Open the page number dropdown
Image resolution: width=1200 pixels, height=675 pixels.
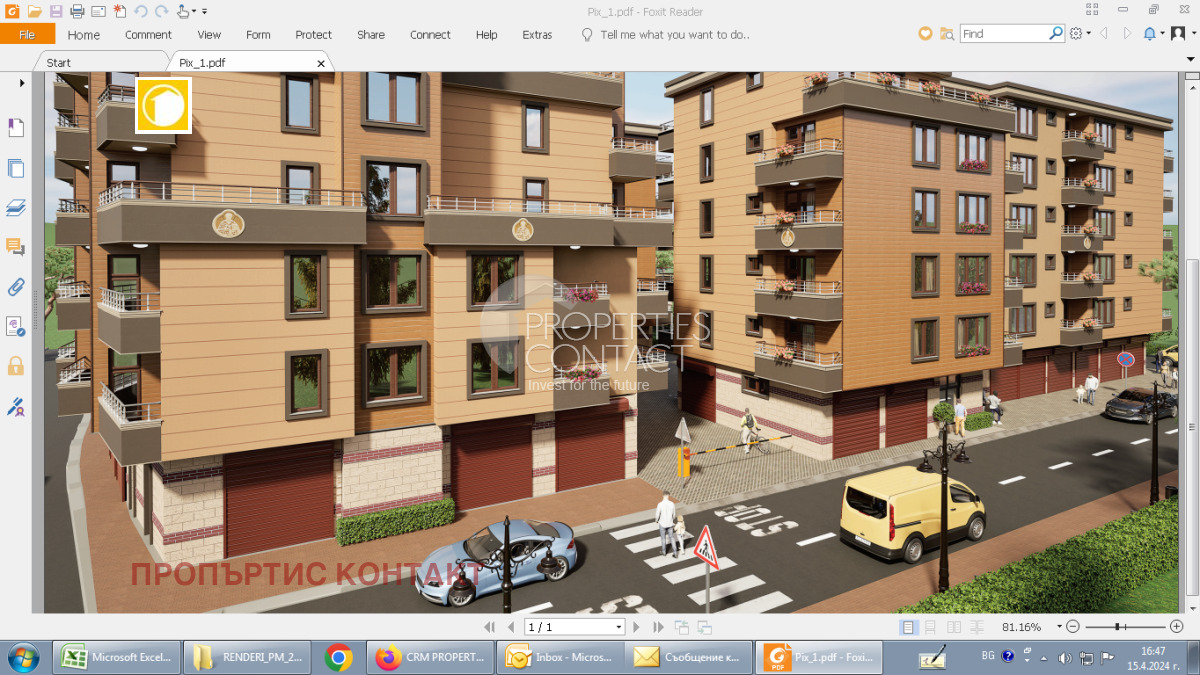(619, 627)
